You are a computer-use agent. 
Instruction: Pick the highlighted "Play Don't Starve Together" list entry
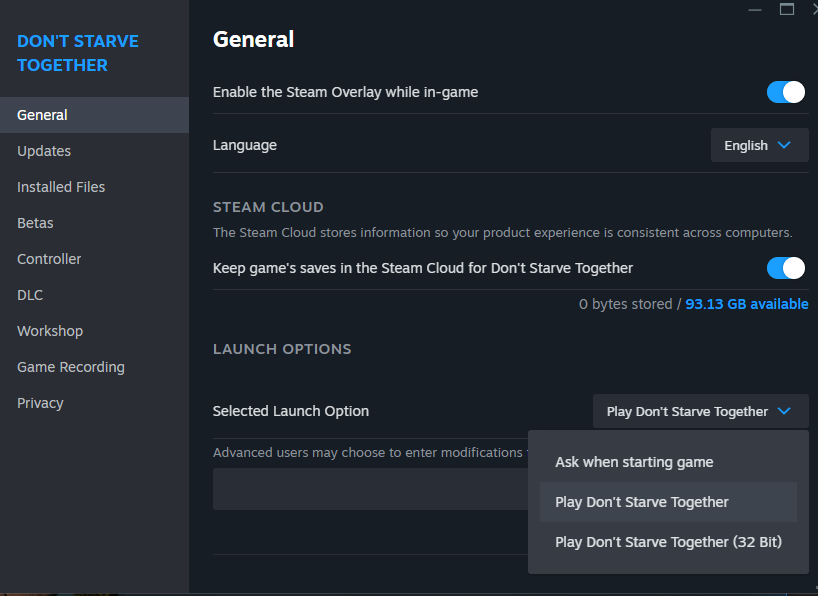[642, 502]
